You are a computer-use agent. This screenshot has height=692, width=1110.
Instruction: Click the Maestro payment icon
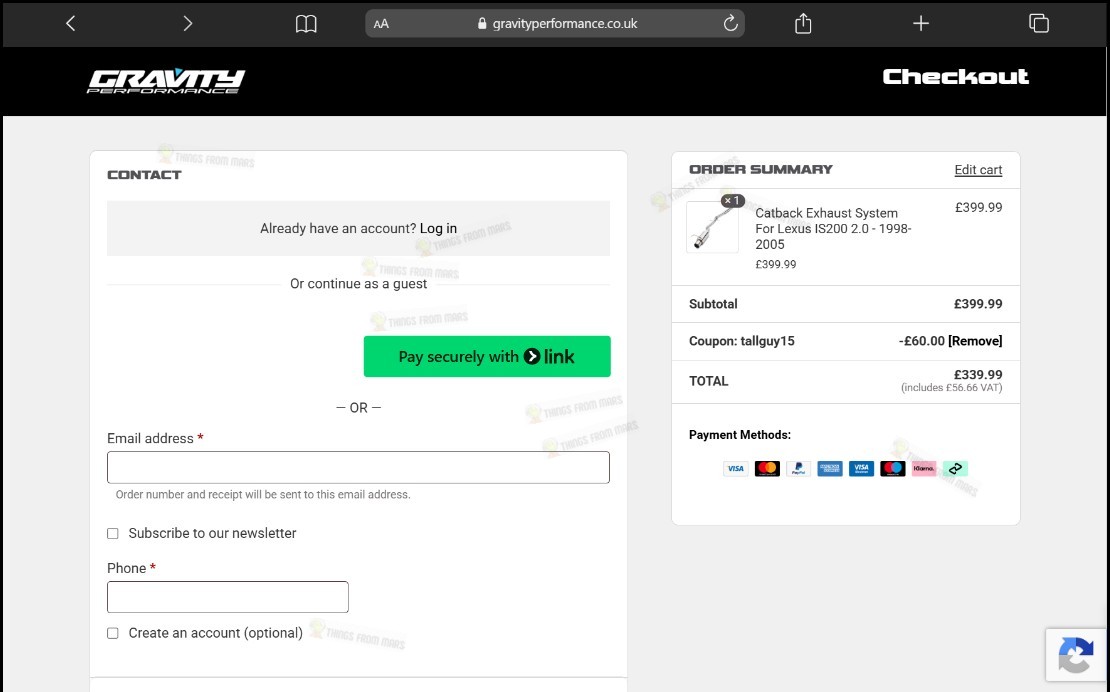(x=893, y=468)
